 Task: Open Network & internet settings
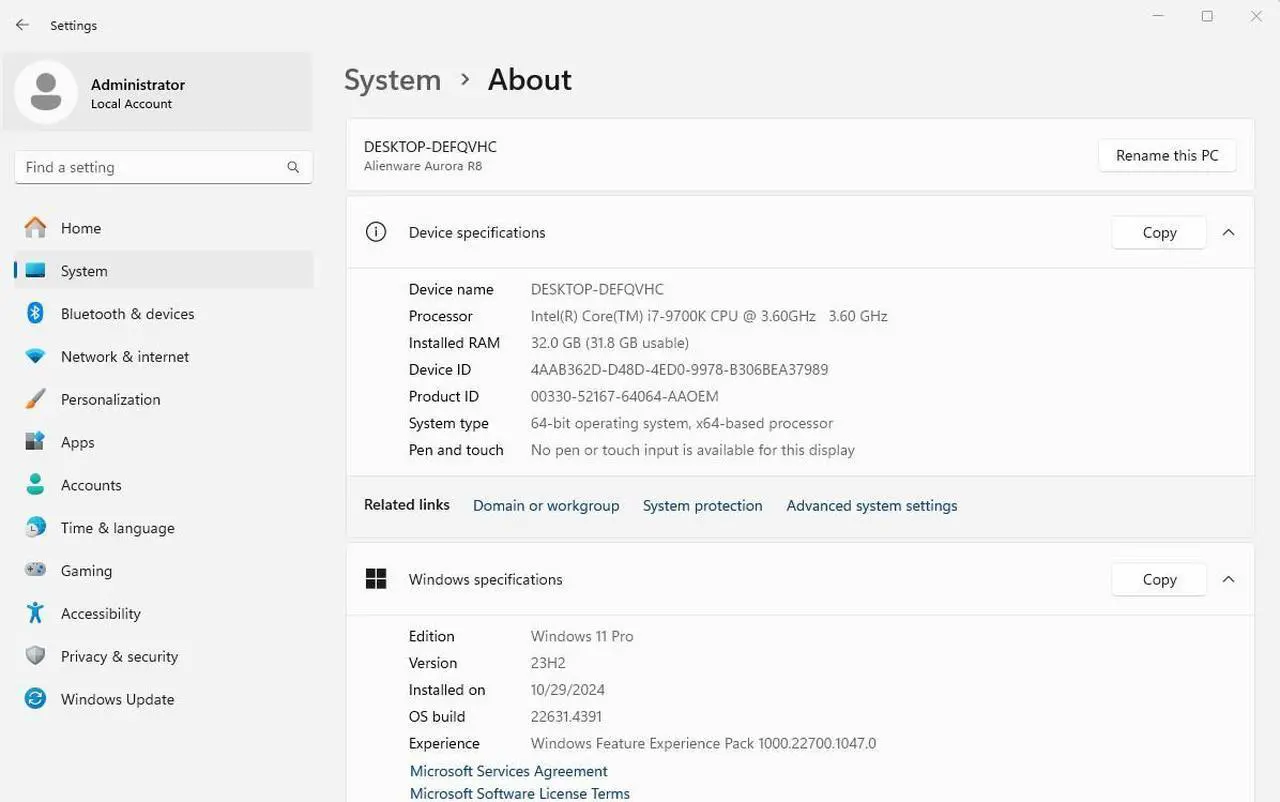click(x=163, y=356)
